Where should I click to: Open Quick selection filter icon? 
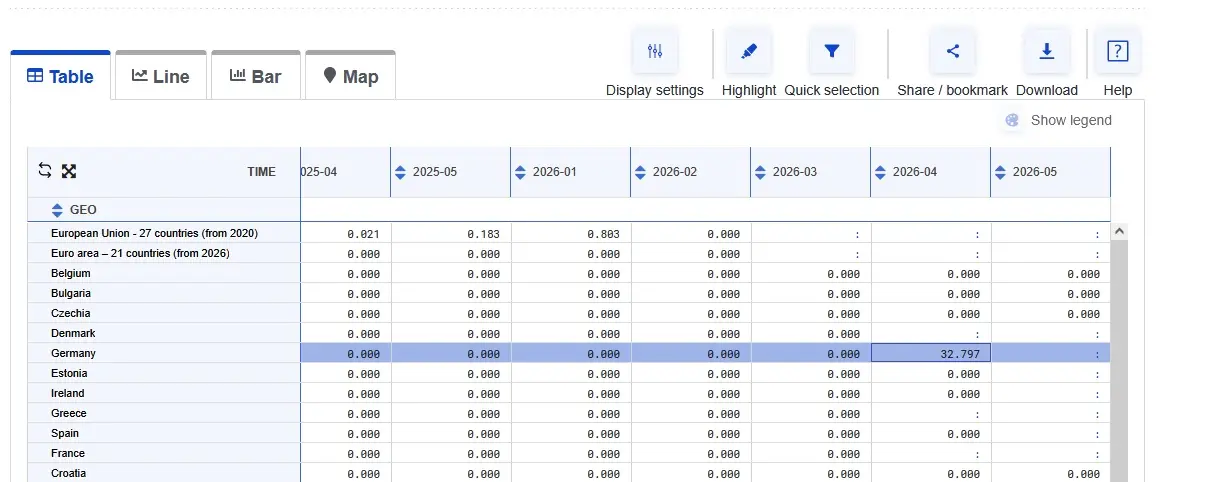(831, 52)
